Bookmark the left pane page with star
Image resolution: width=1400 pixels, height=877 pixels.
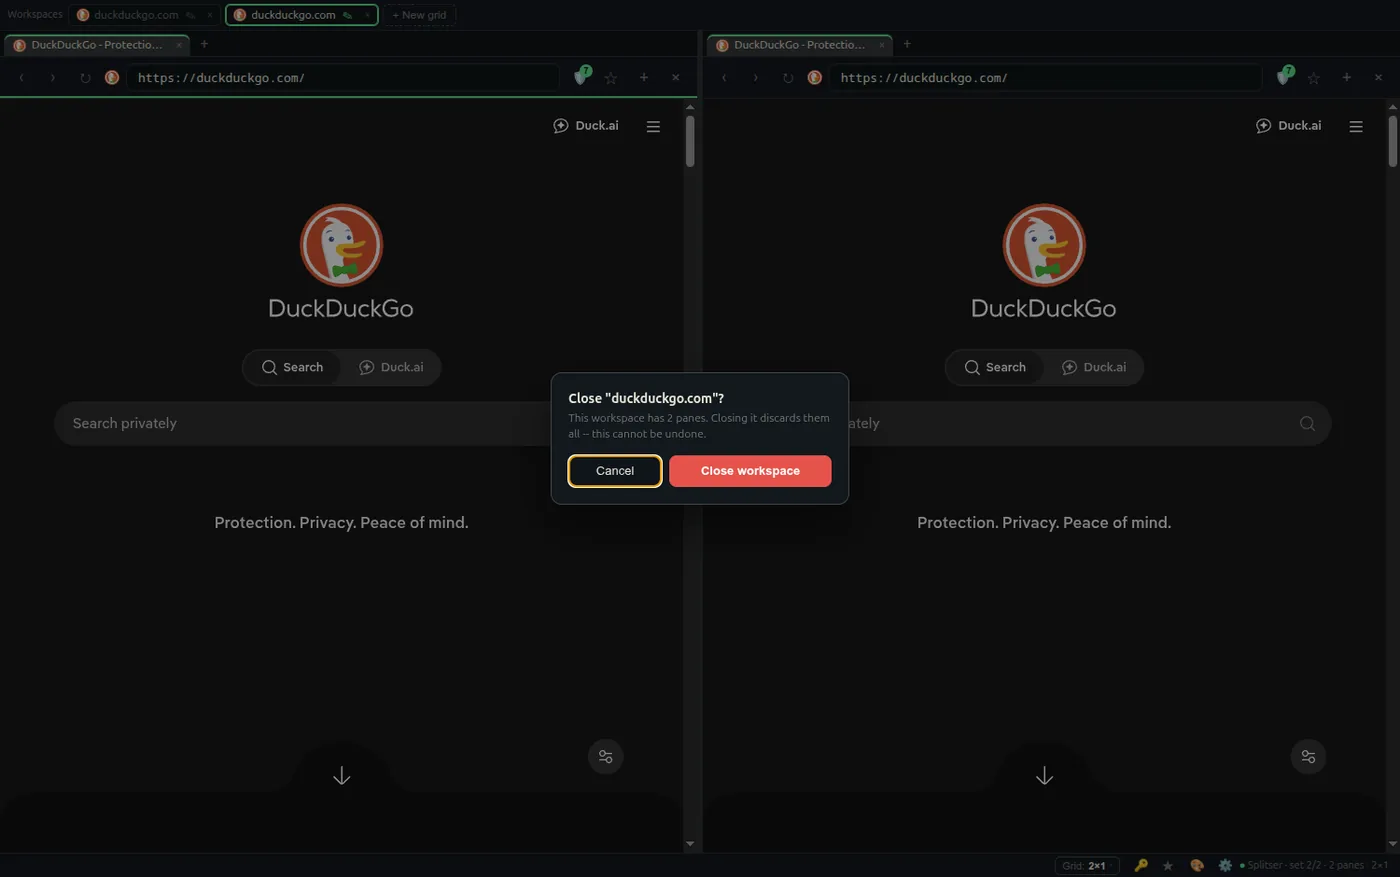(611, 77)
